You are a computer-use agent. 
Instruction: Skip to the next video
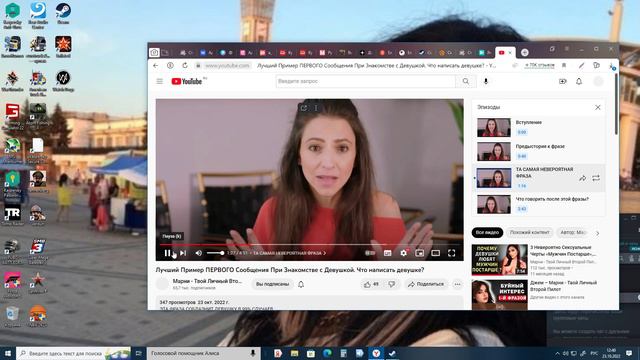pyautogui.click(x=183, y=253)
